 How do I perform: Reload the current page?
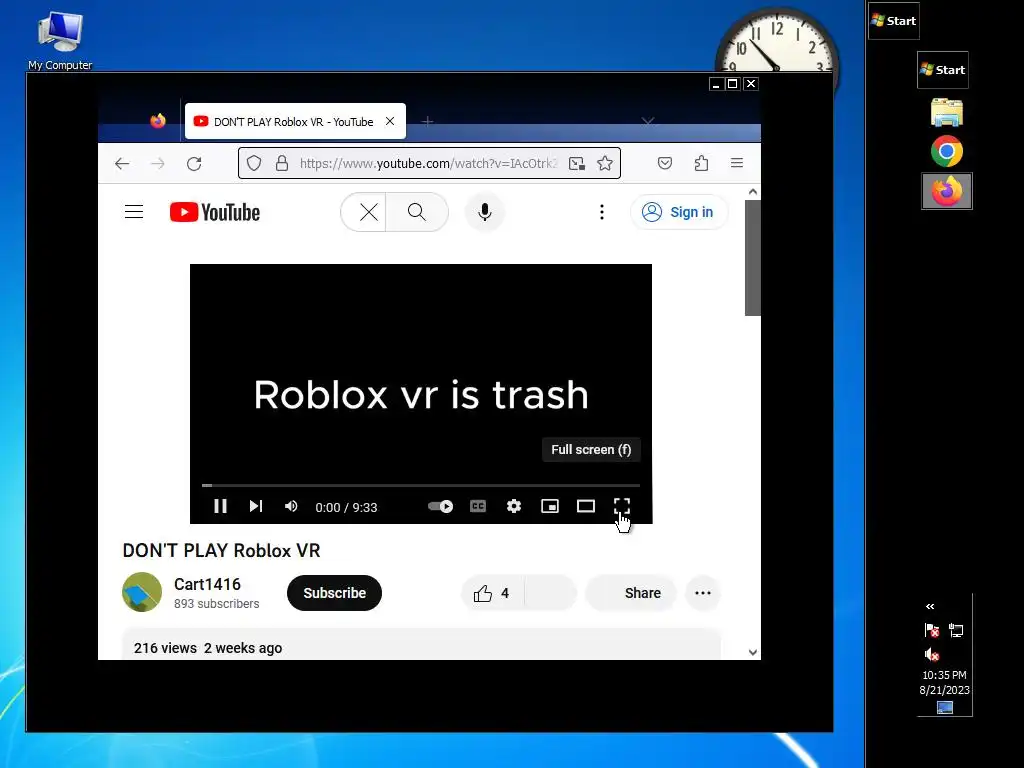click(194, 163)
